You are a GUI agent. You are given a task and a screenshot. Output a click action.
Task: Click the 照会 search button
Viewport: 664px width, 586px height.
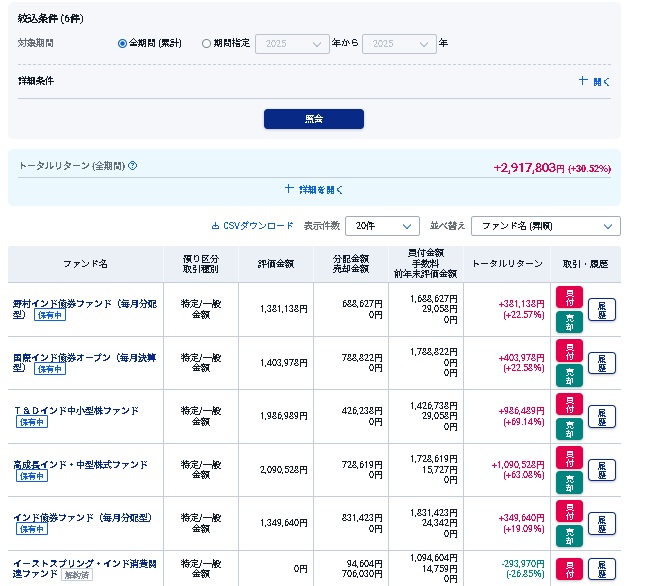[x=313, y=119]
